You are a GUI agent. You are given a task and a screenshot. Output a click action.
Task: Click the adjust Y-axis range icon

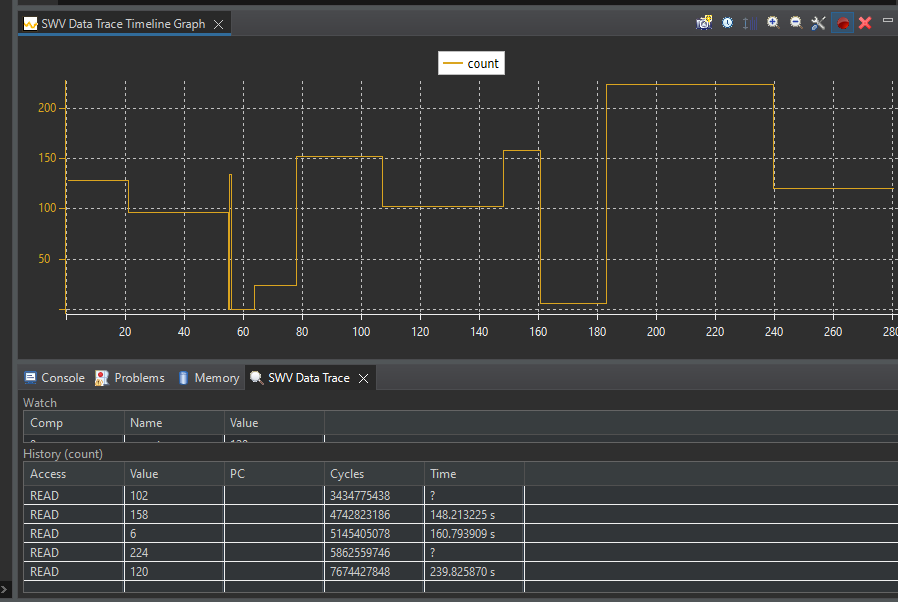750,23
